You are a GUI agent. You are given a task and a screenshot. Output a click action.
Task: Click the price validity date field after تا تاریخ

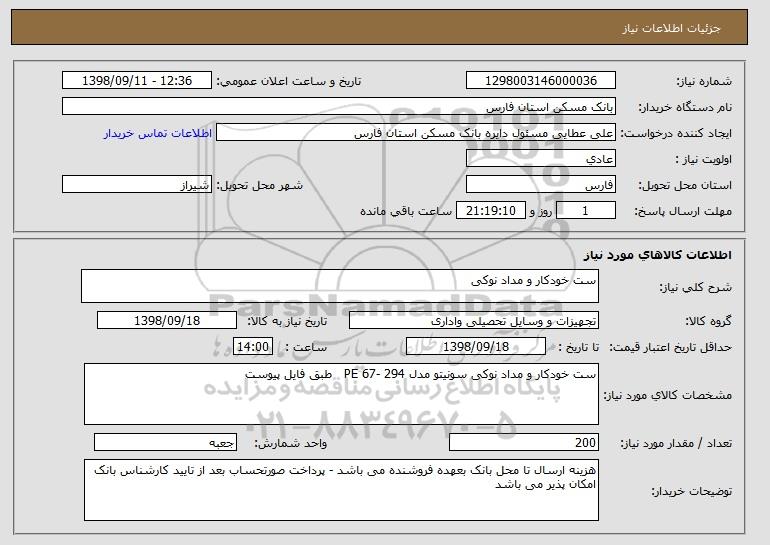(x=476, y=347)
